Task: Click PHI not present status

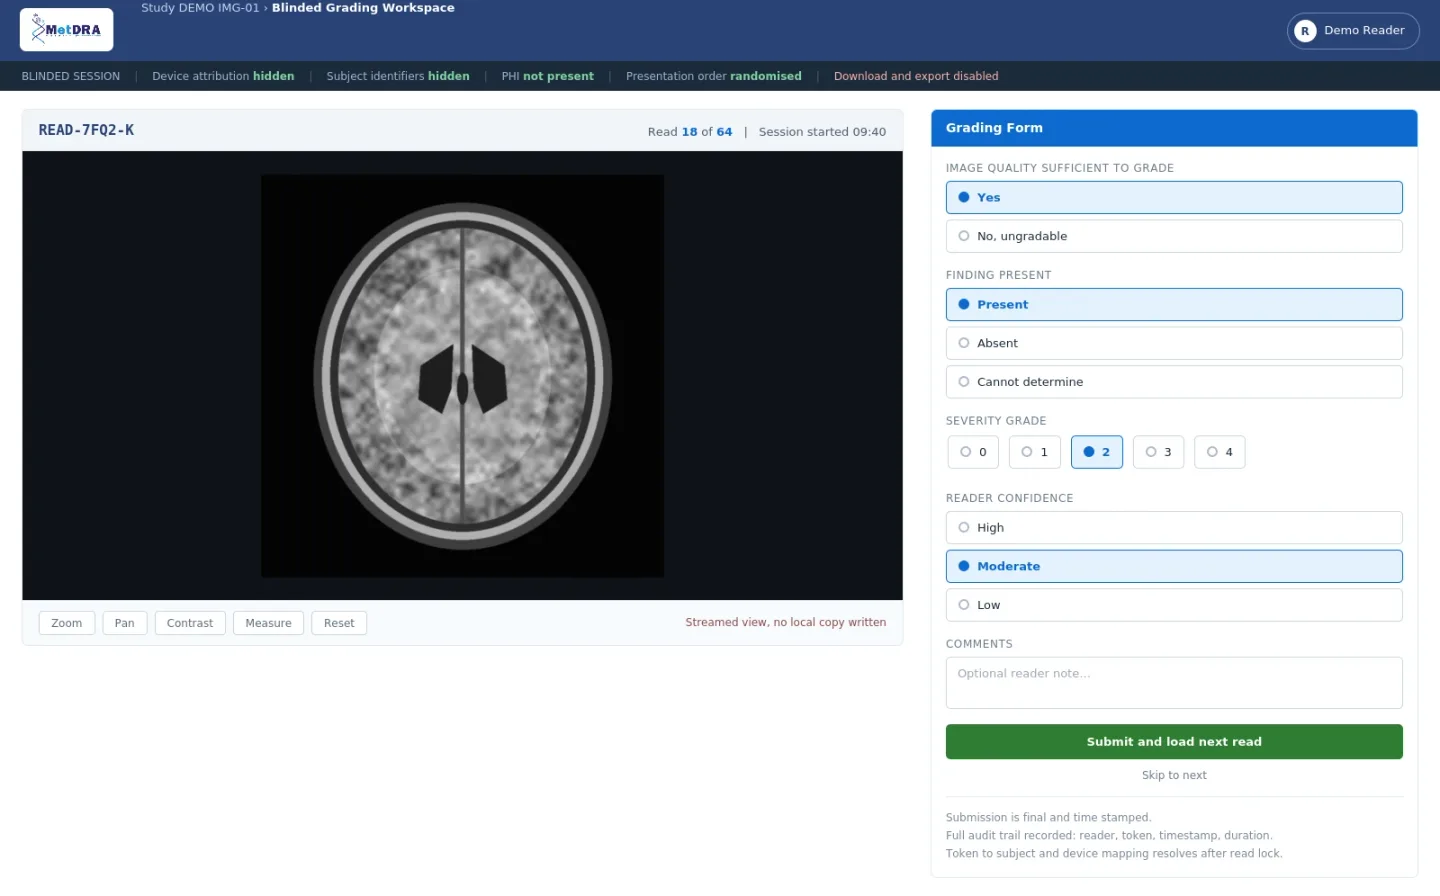Action: coord(548,76)
